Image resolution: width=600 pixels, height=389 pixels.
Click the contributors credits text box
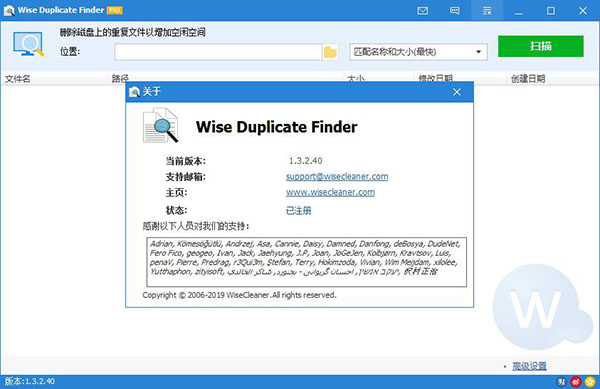307,262
